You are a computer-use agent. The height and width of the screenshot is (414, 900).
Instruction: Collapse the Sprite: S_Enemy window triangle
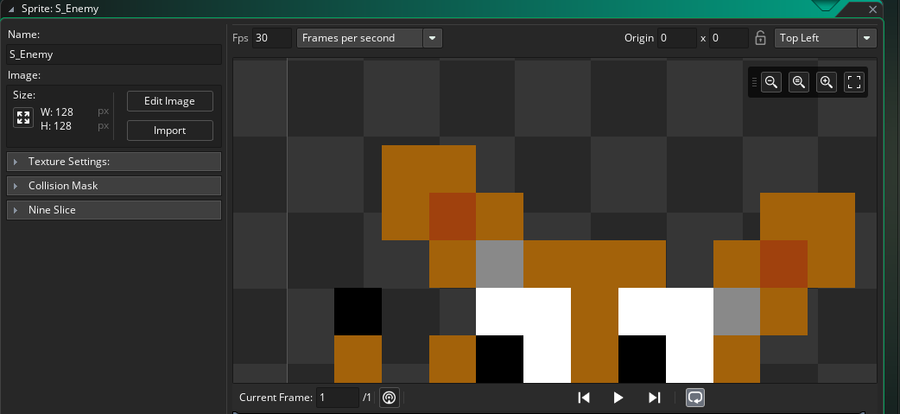[11, 9]
